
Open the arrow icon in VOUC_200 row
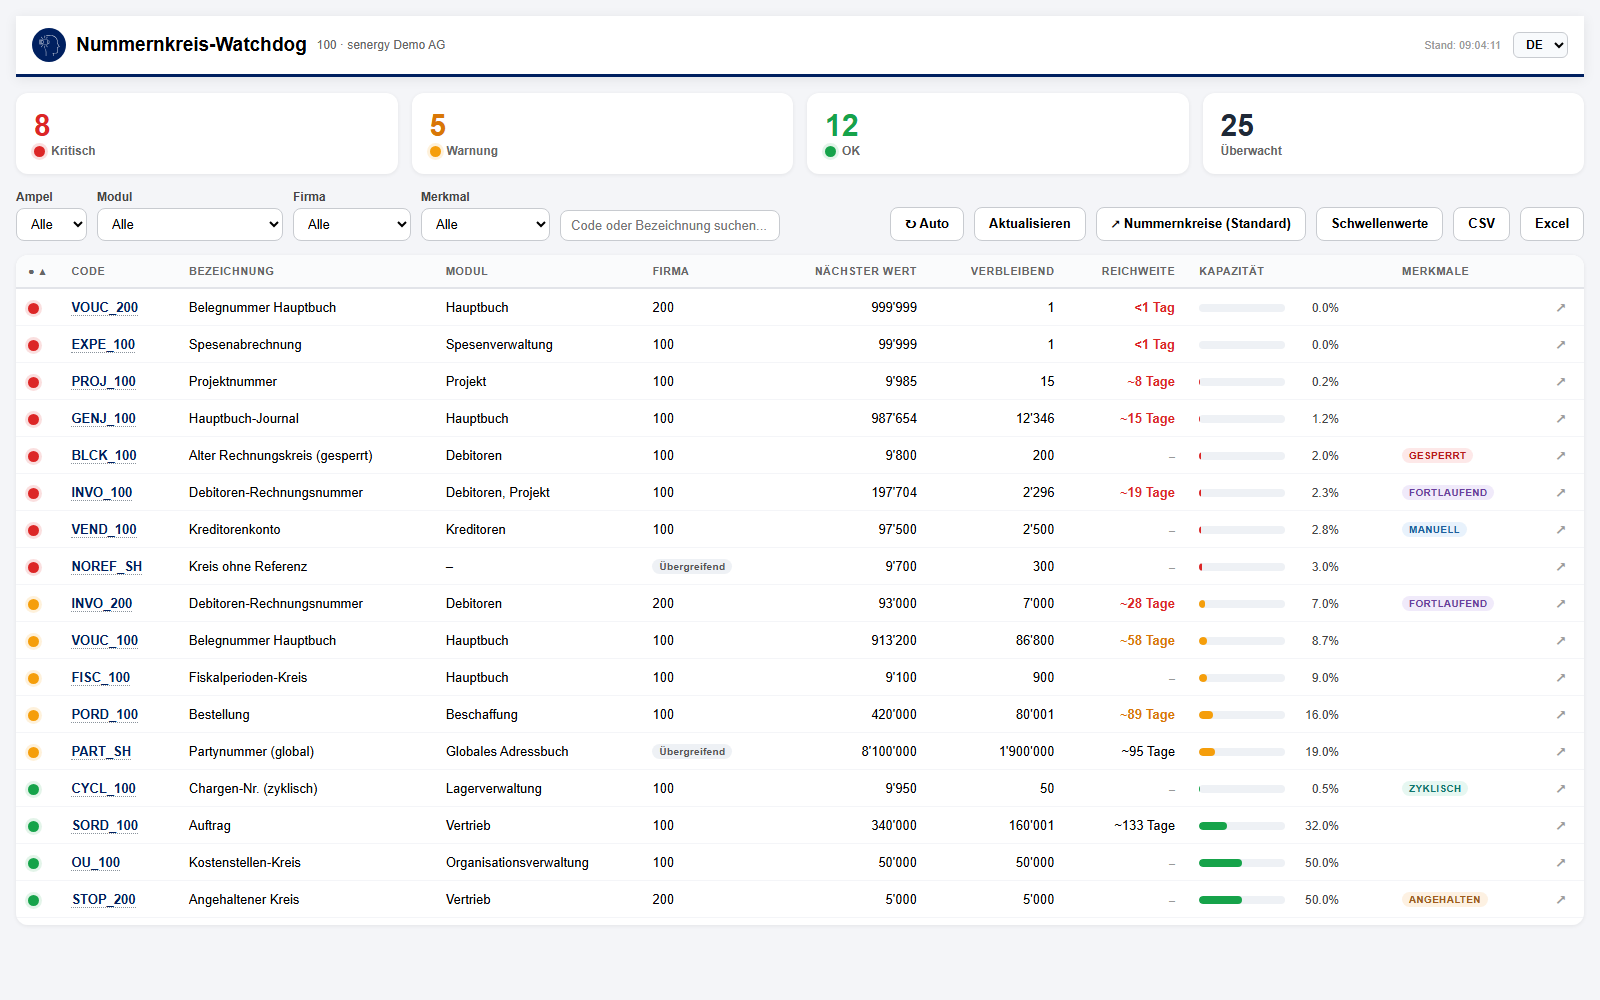coord(1560,308)
